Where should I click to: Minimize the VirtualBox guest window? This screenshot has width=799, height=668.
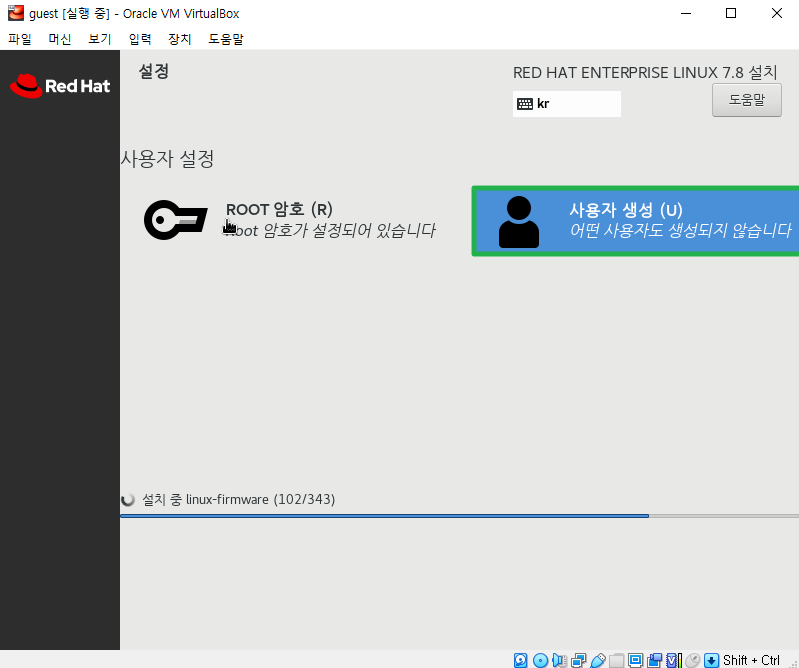[686, 13]
